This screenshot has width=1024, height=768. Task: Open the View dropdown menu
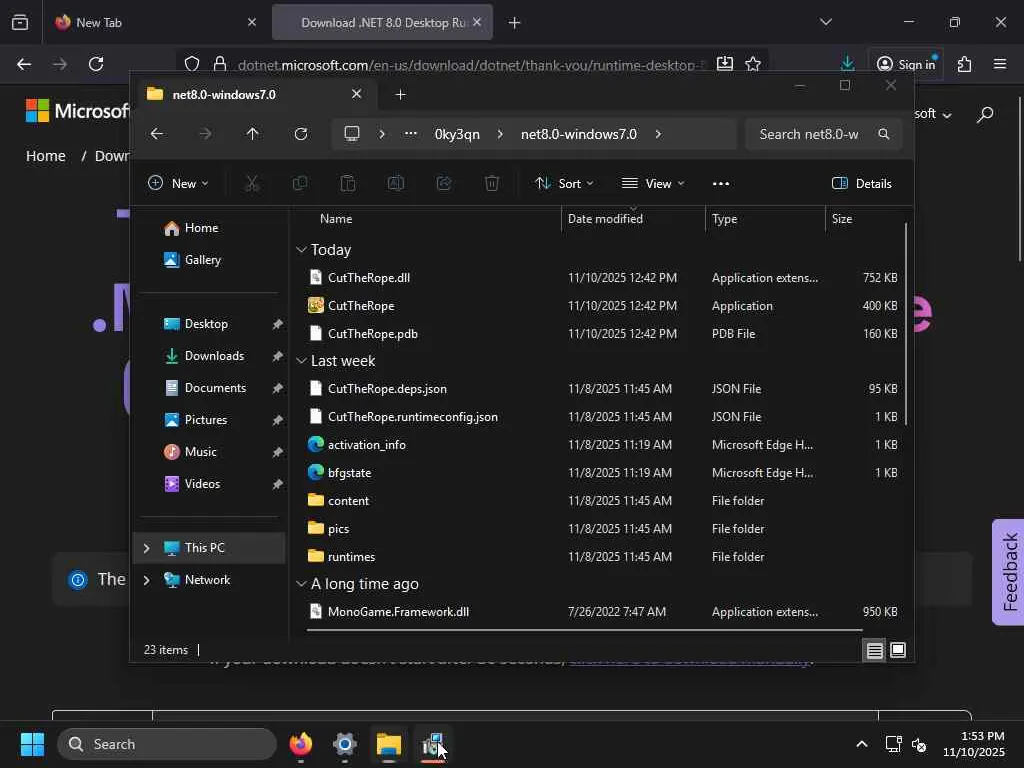click(x=653, y=184)
